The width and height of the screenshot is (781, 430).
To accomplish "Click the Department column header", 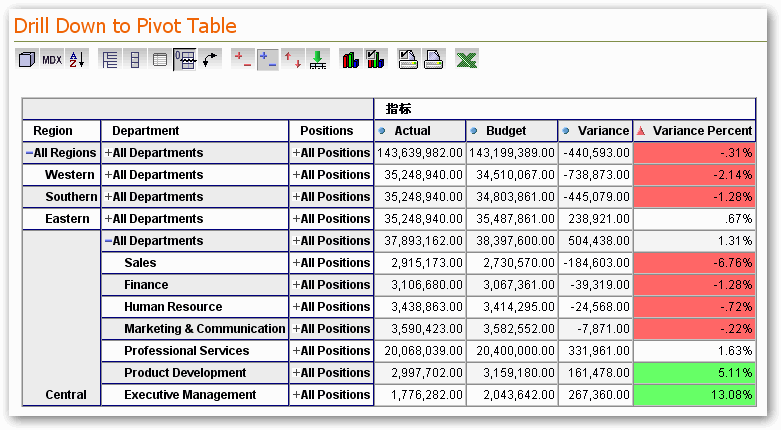I will coord(195,131).
